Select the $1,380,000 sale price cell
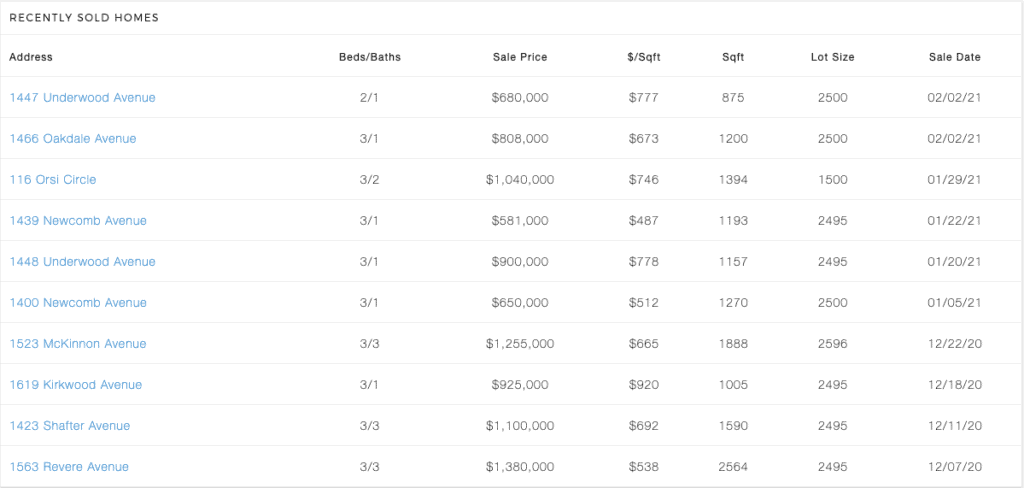Image resolution: width=1024 pixels, height=488 pixels. [x=520, y=467]
